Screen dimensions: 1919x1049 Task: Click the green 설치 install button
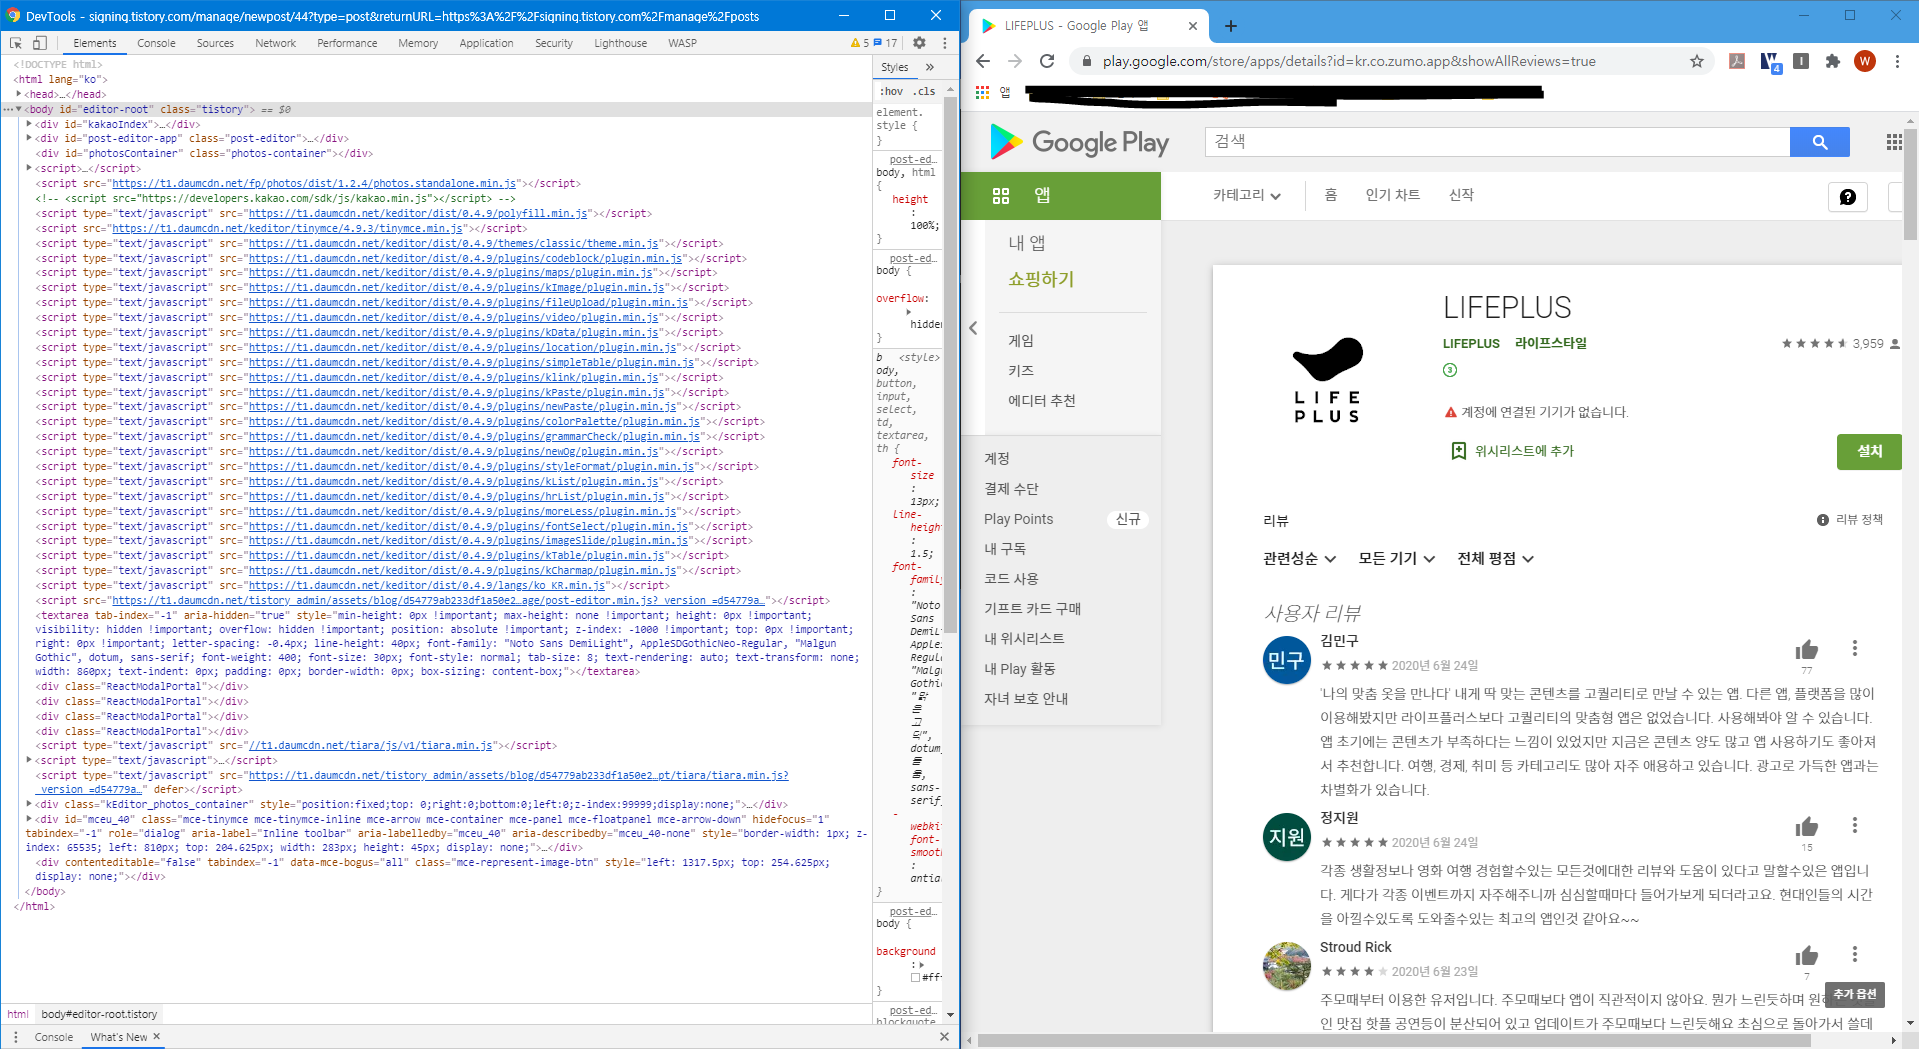[x=1869, y=452]
